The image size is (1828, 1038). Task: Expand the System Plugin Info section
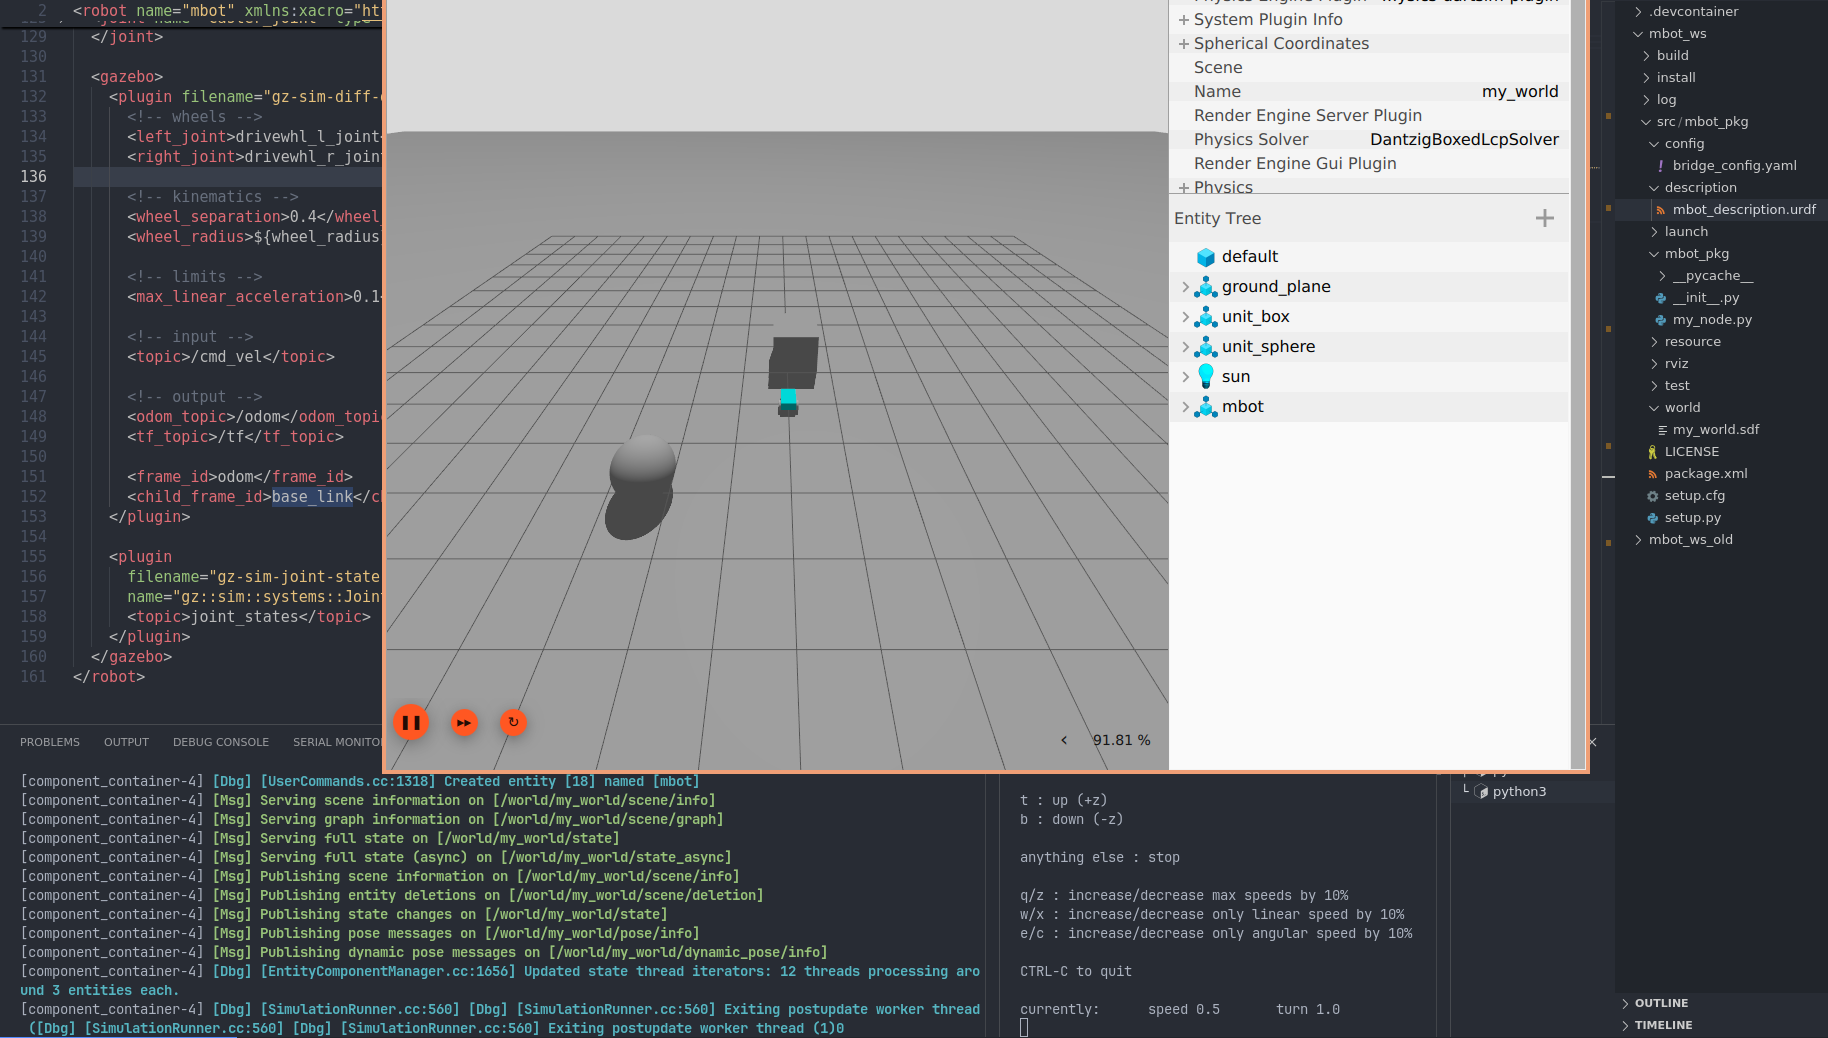pyautogui.click(x=1184, y=20)
